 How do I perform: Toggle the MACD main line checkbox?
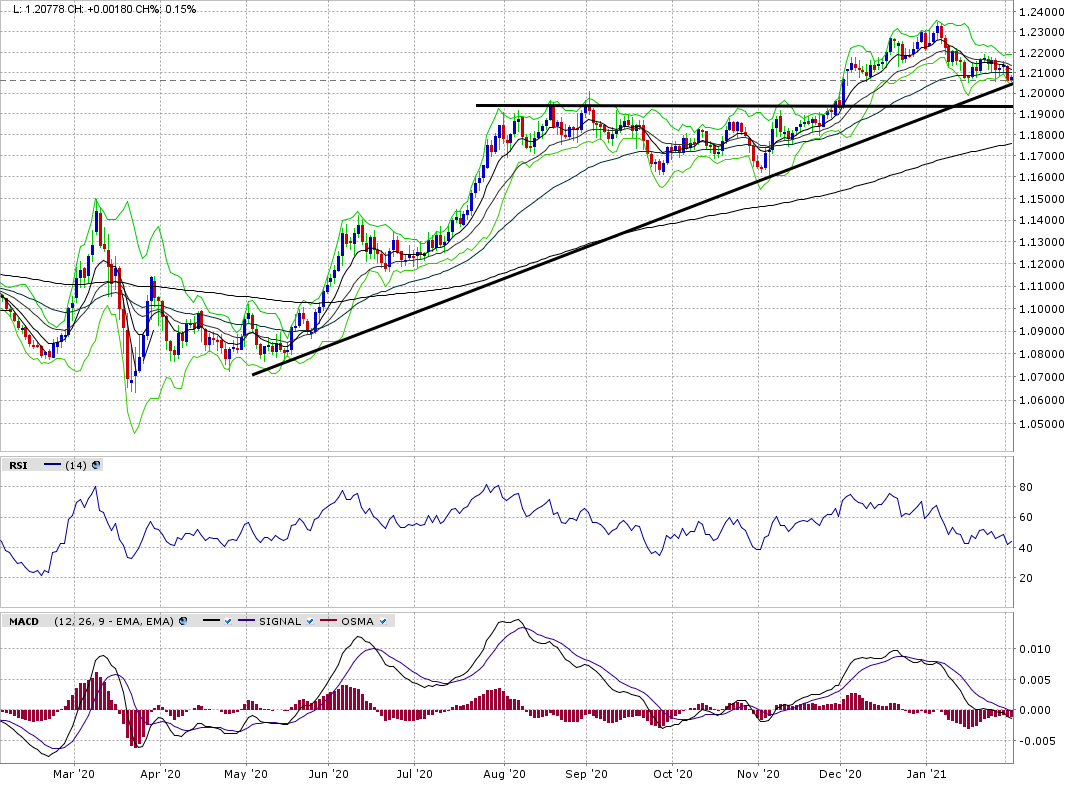229,621
